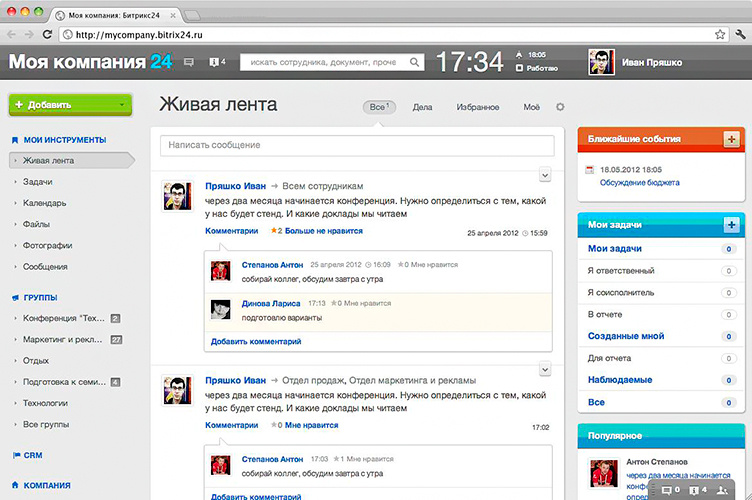
Task: Go forward with browser forward arrow
Action: pyautogui.click(x=29, y=35)
